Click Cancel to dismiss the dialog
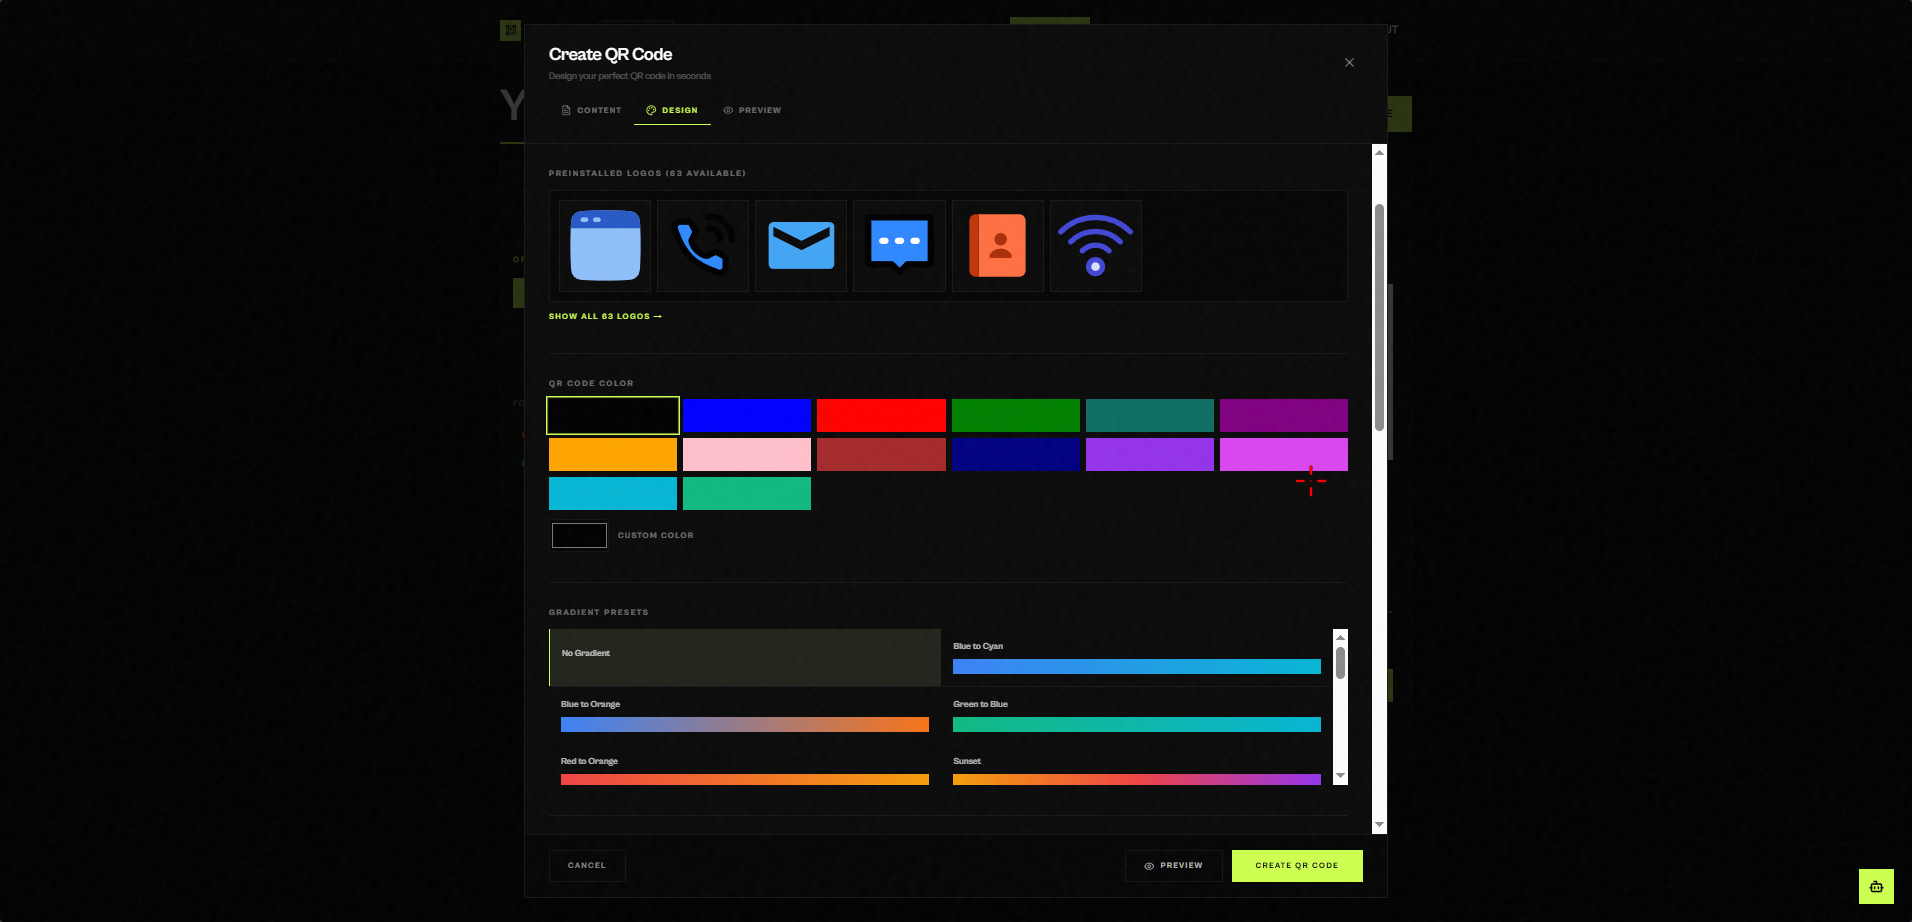 (586, 865)
